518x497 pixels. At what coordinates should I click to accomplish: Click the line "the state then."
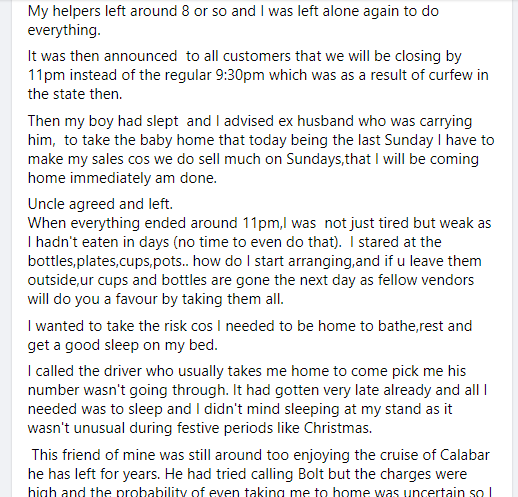click(75, 94)
